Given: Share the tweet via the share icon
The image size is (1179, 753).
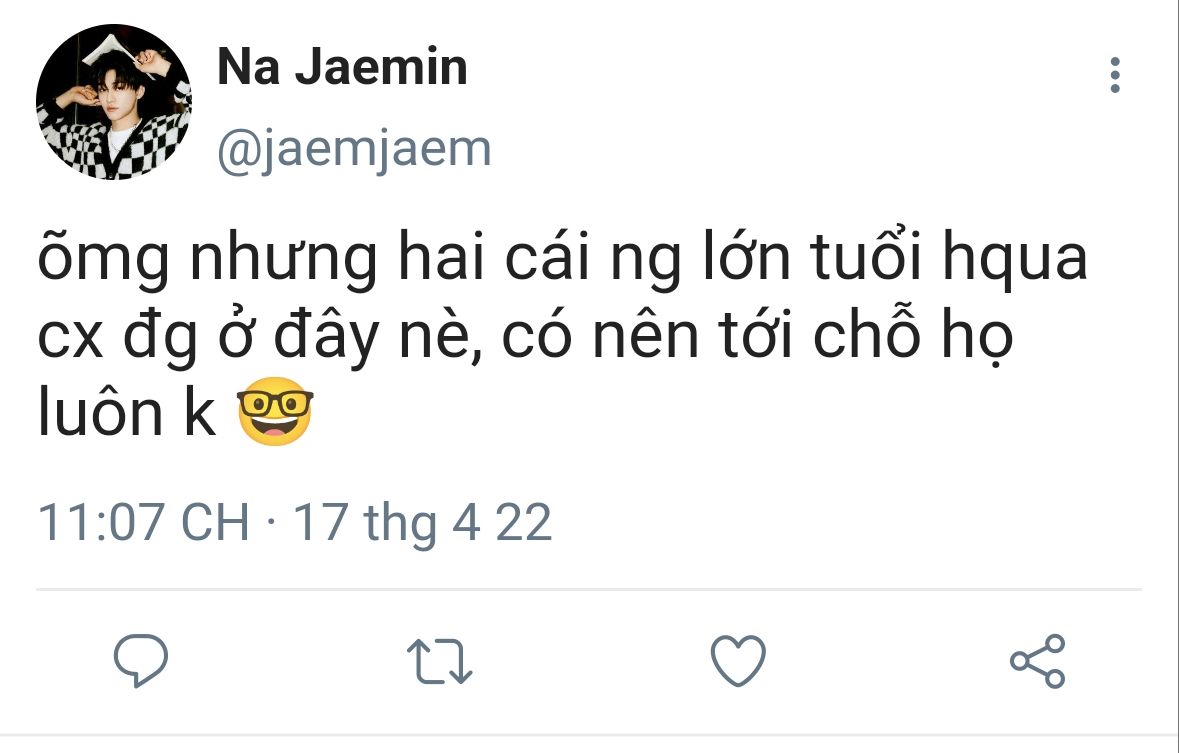Looking at the screenshot, I should point(1038,660).
